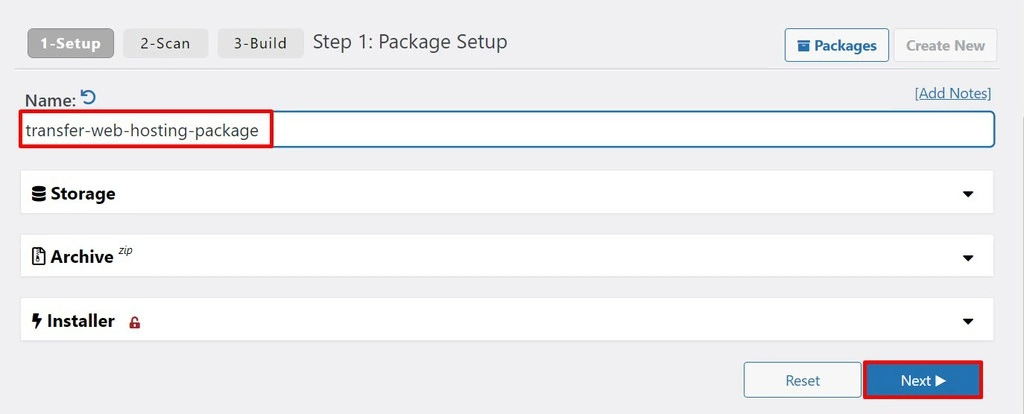Go to the 2-Scan step tab
The width and height of the screenshot is (1024, 414).
coord(166,44)
